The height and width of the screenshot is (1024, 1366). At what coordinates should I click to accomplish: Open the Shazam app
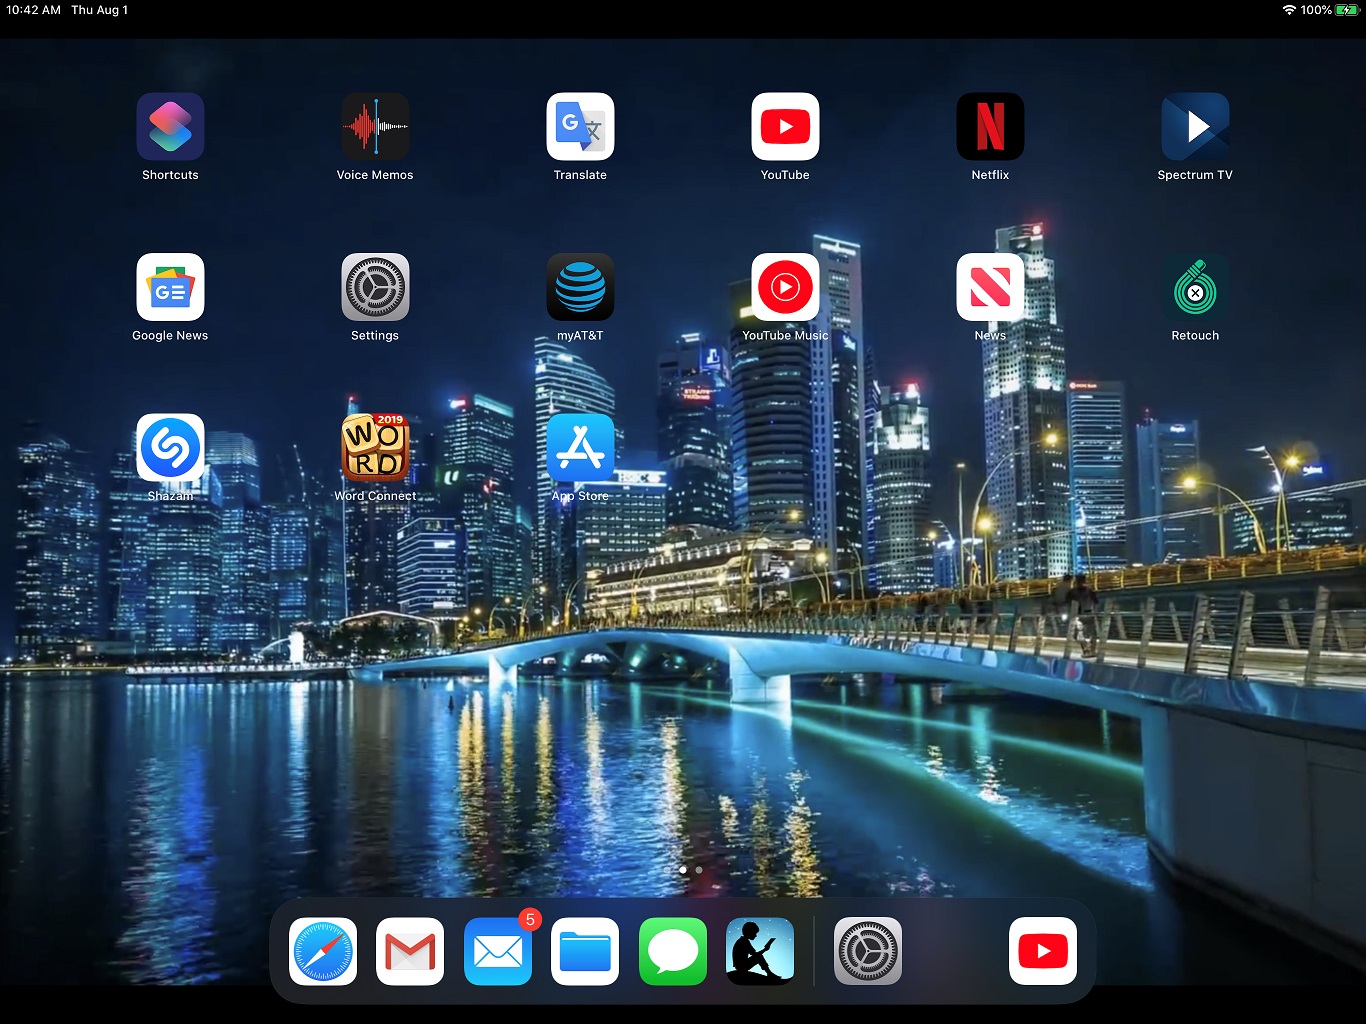click(x=170, y=447)
